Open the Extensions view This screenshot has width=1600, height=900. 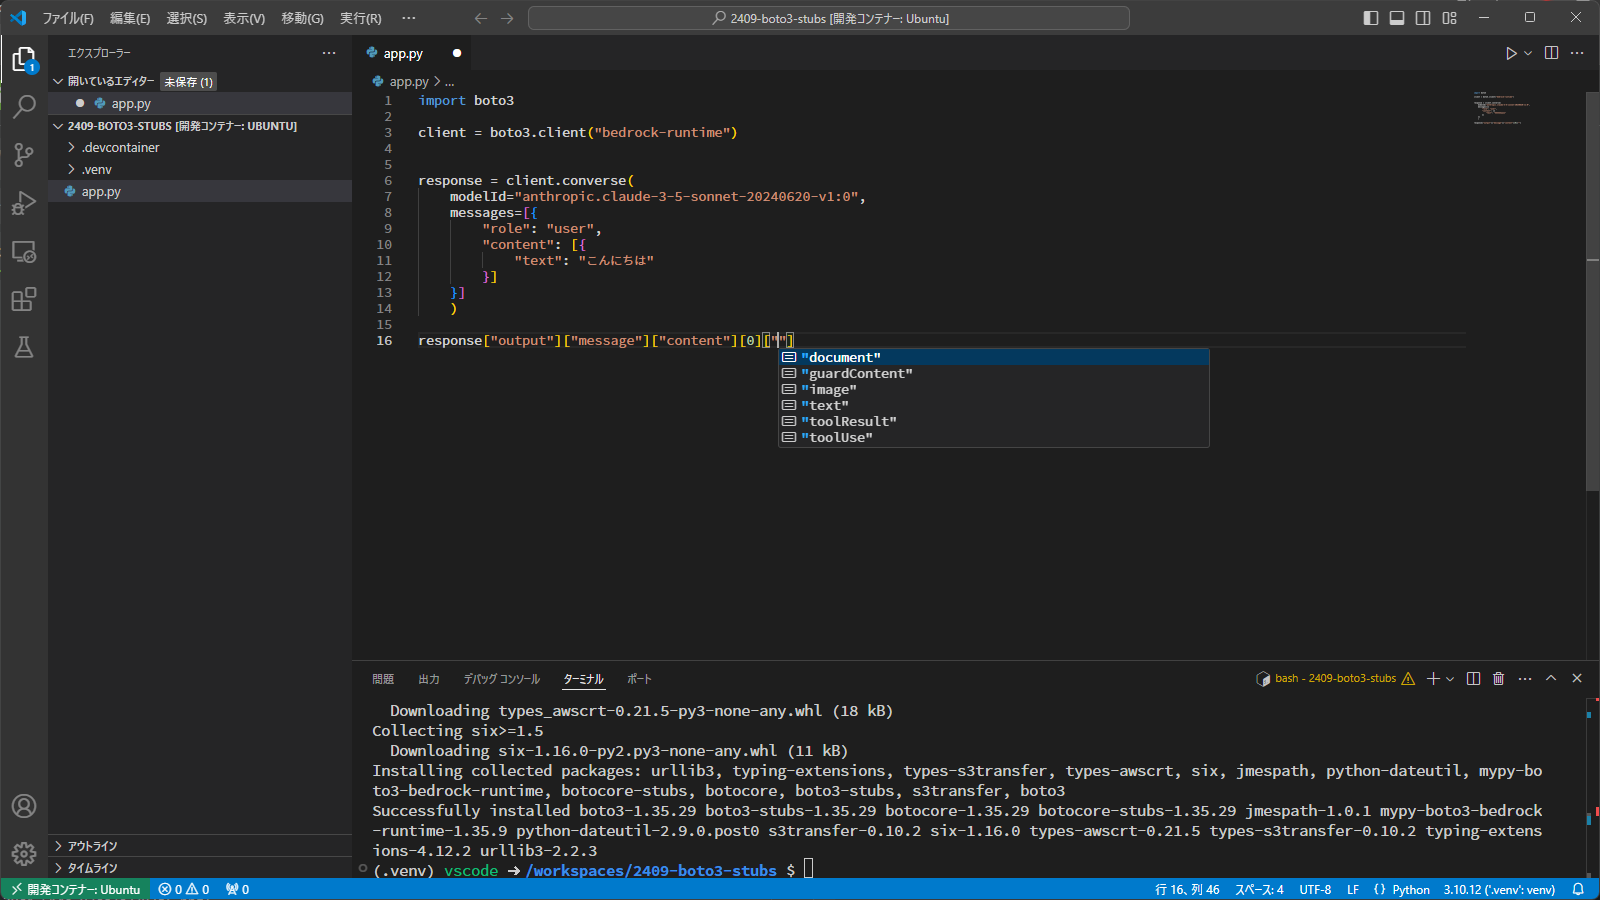tap(24, 299)
